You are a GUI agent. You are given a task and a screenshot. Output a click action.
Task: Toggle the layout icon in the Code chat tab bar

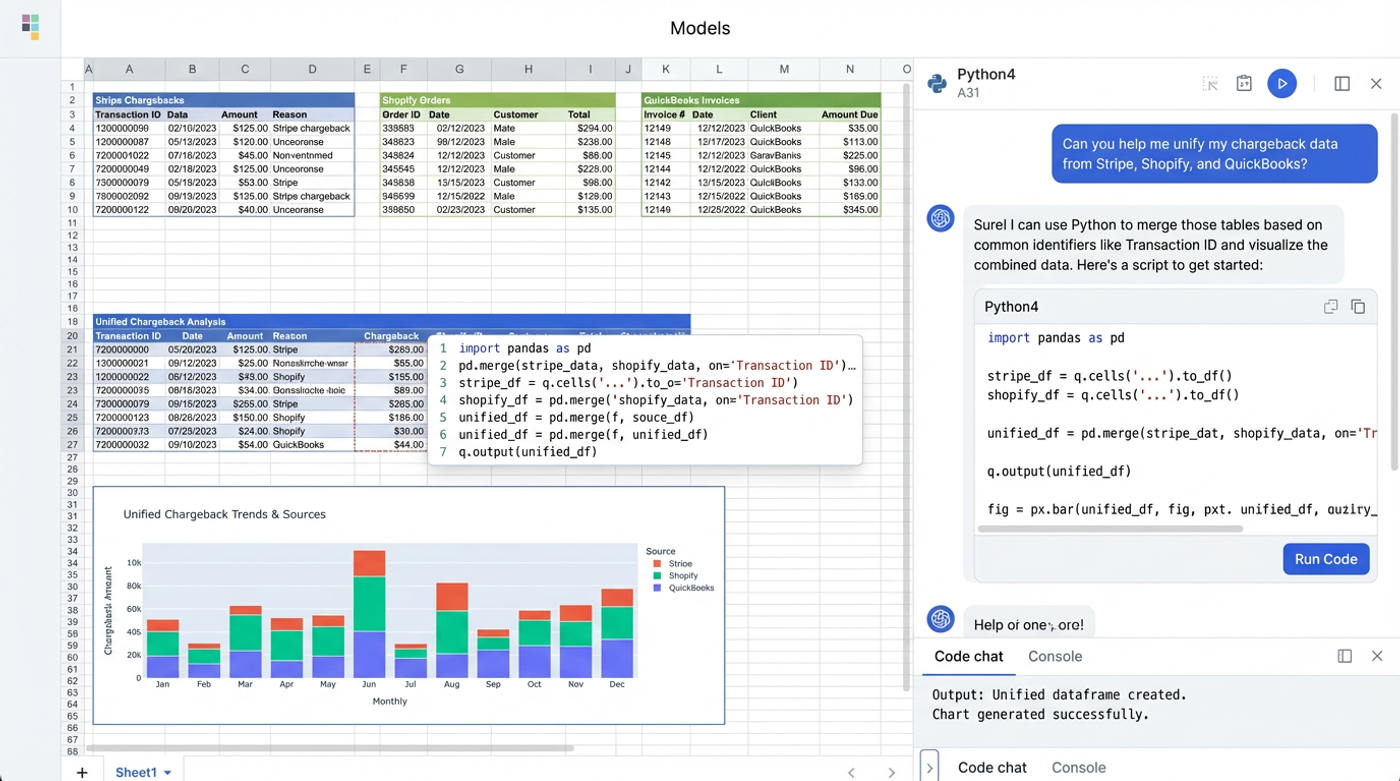click(1345, 656)
